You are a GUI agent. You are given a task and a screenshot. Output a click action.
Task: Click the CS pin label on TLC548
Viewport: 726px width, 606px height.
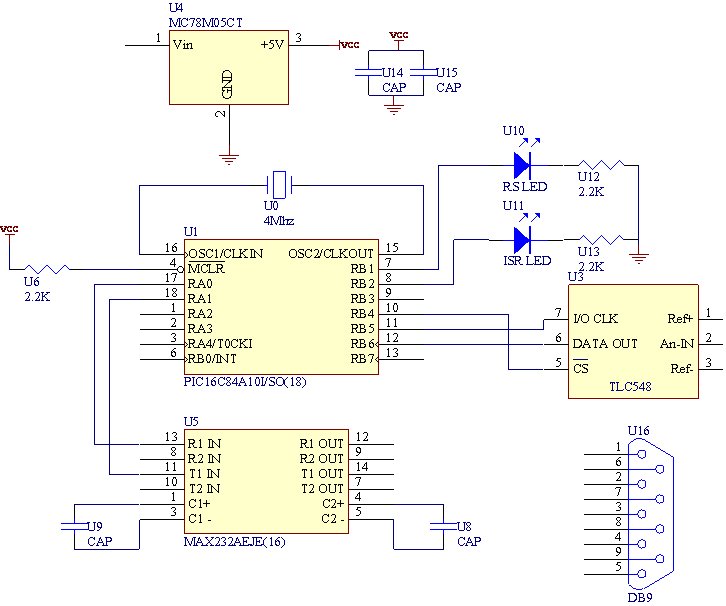(x=581, y=368)
